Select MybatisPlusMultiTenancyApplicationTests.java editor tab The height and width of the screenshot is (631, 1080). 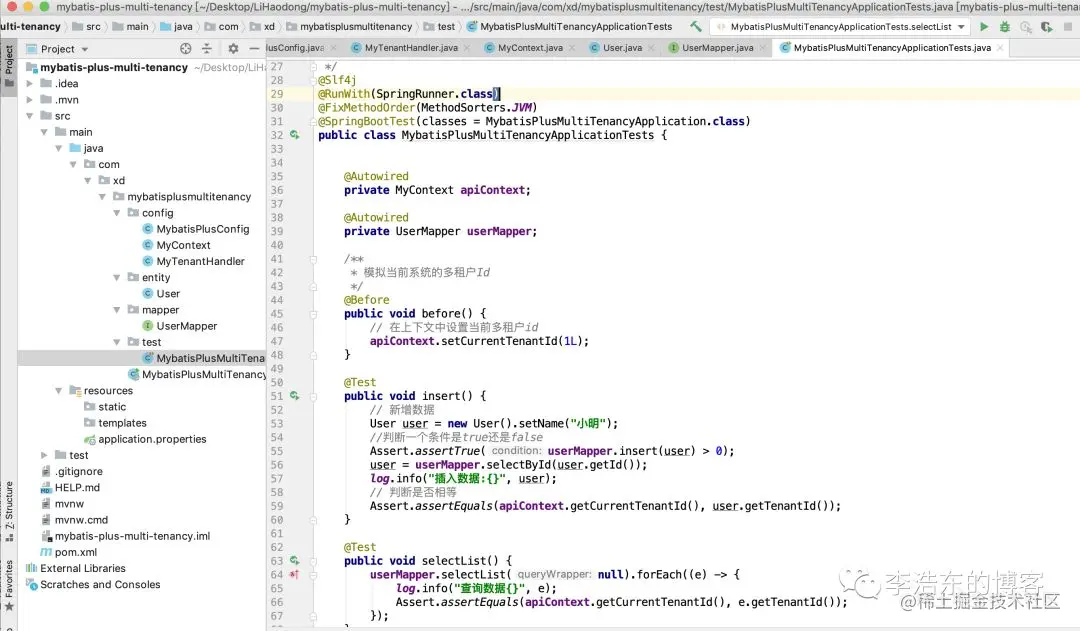[892, 48]
